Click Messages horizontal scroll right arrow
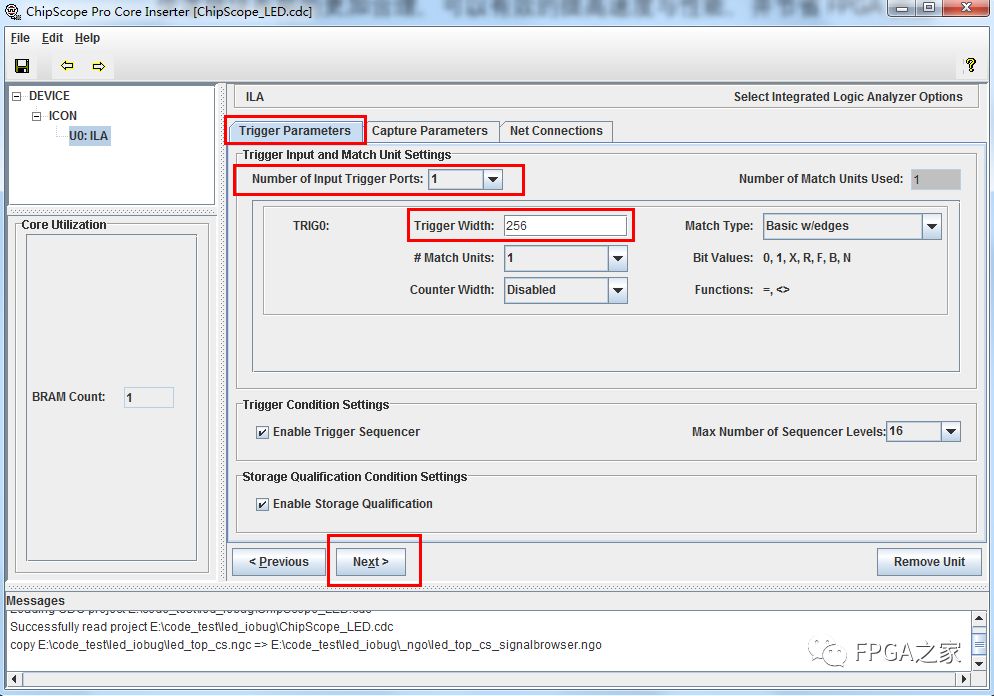 (x=964, y=679)
